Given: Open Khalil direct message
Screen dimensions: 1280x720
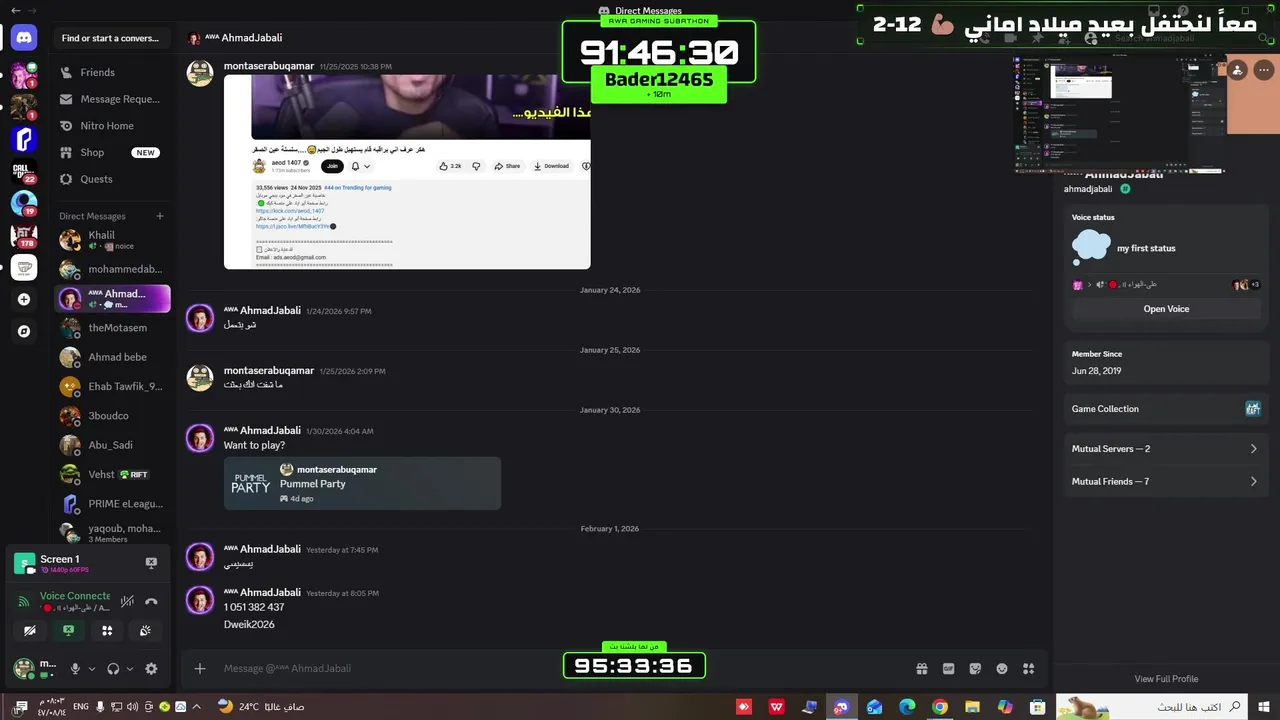Looking at the screenshot, I should [112, 240].
